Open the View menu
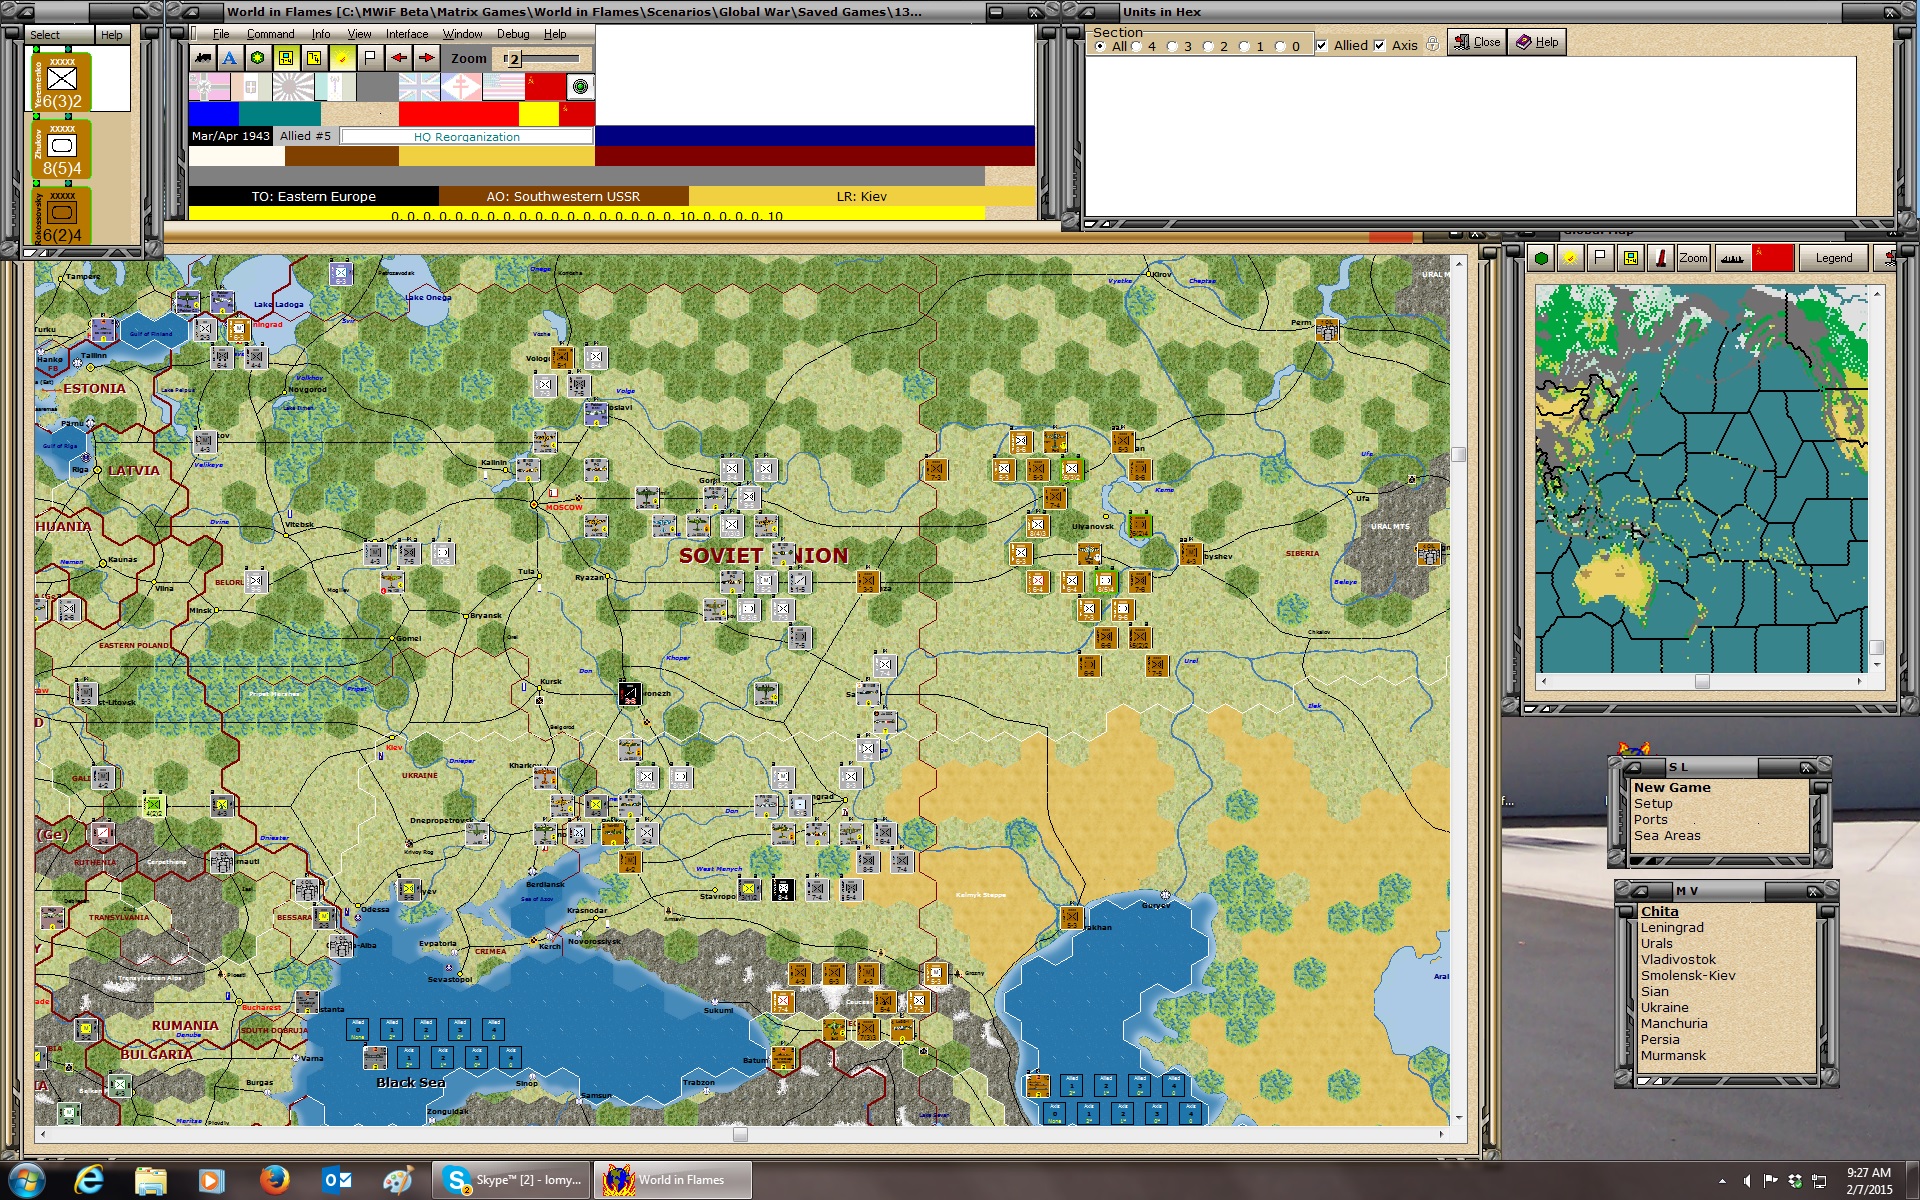 (359, 34)
